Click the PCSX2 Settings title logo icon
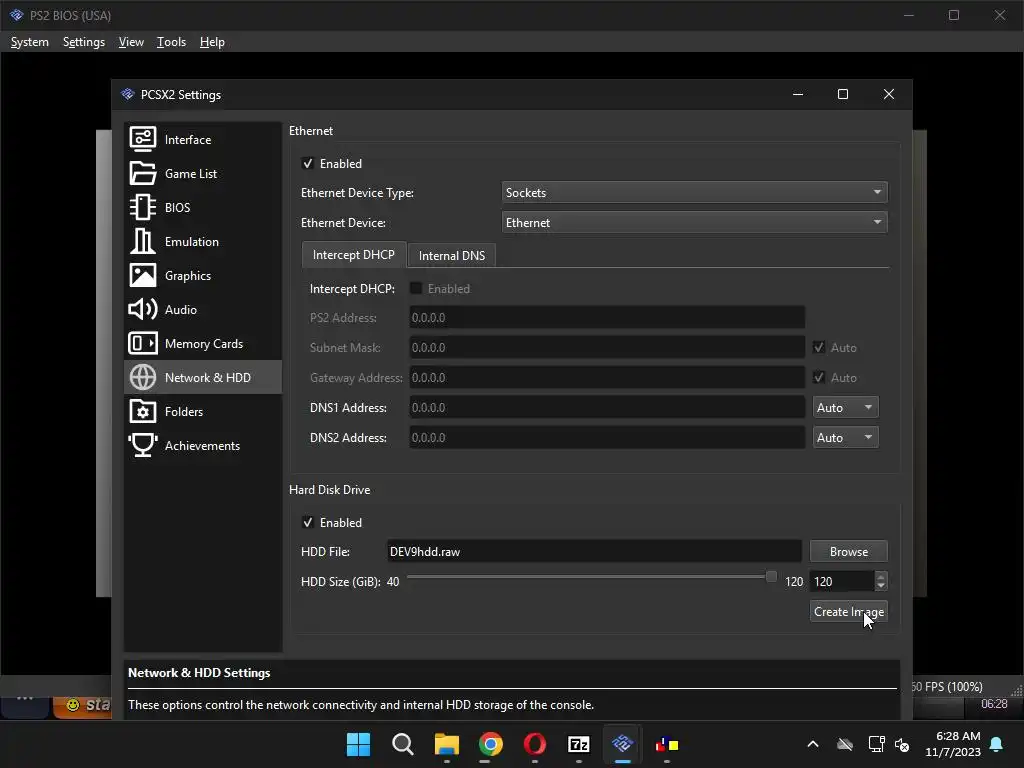Viewport: 1024px width, 768px height. [127, 94]
